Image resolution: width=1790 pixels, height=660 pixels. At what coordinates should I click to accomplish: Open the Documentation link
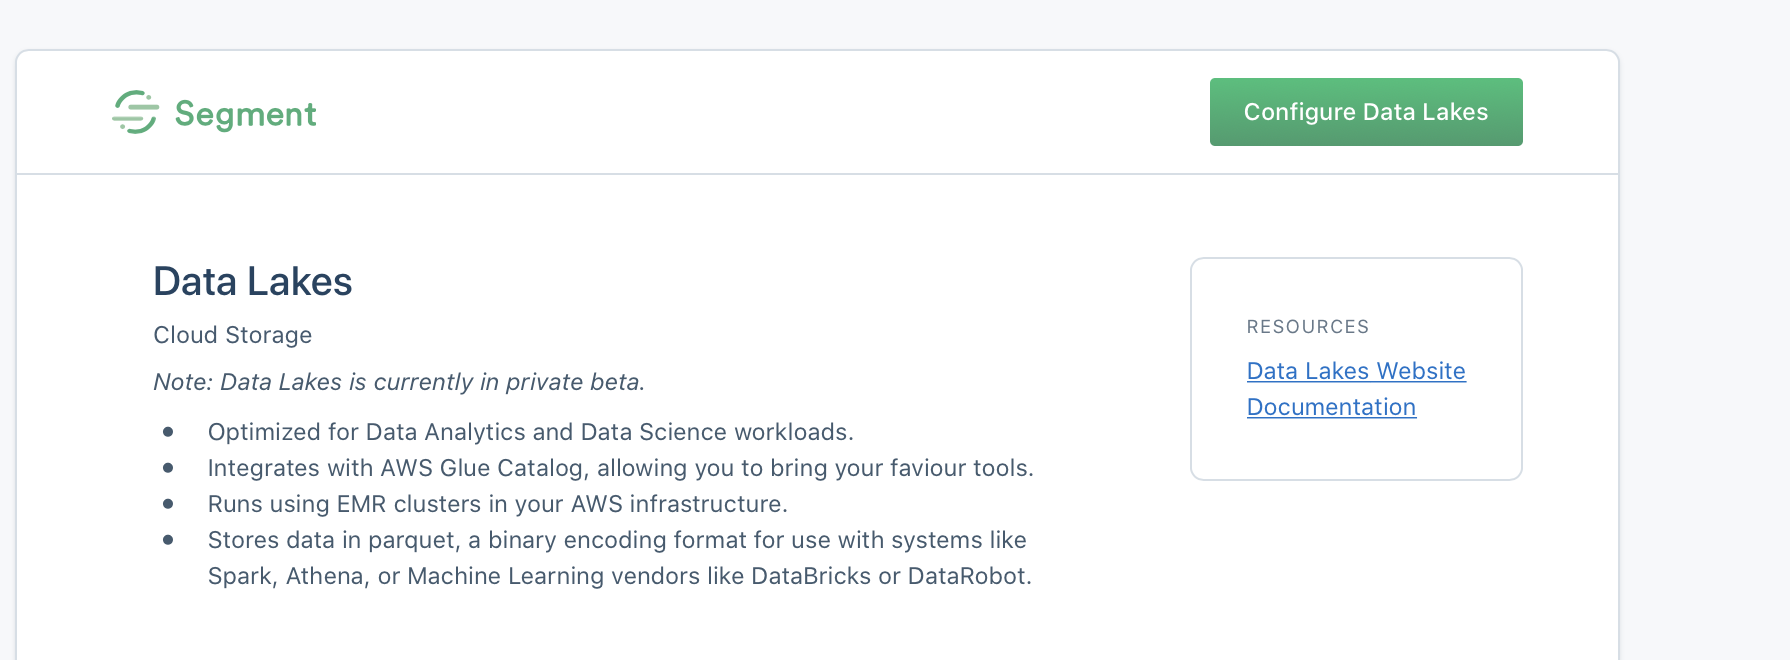(x=1330, y=407)
